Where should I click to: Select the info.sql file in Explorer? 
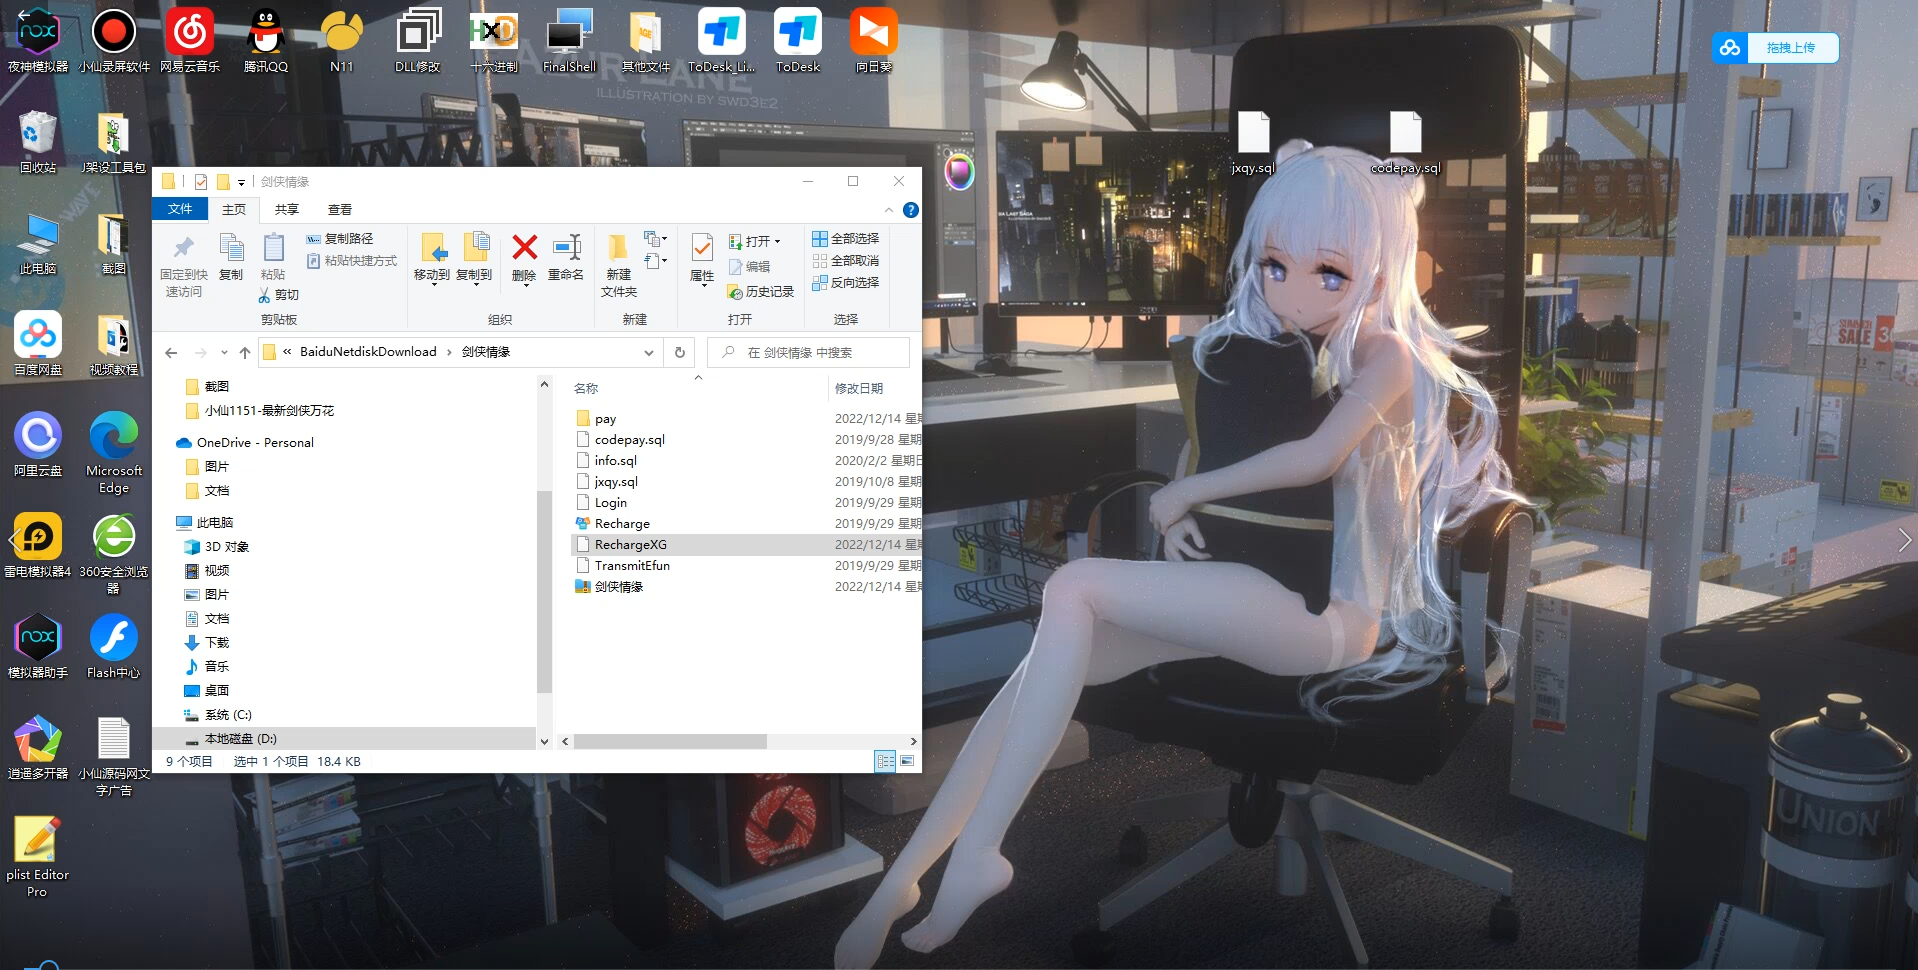(x=747, y=460)
